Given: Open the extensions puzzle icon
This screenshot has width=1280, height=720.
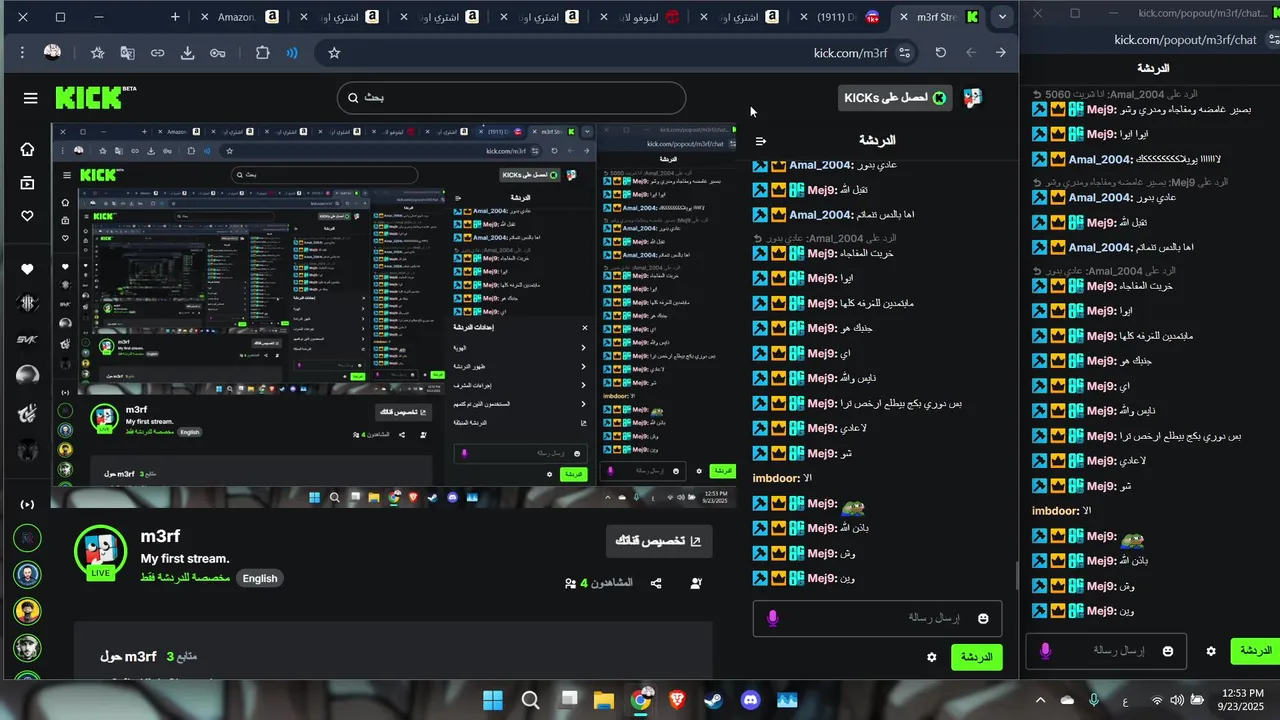Looking at the screenshot, I should (262, 53).
